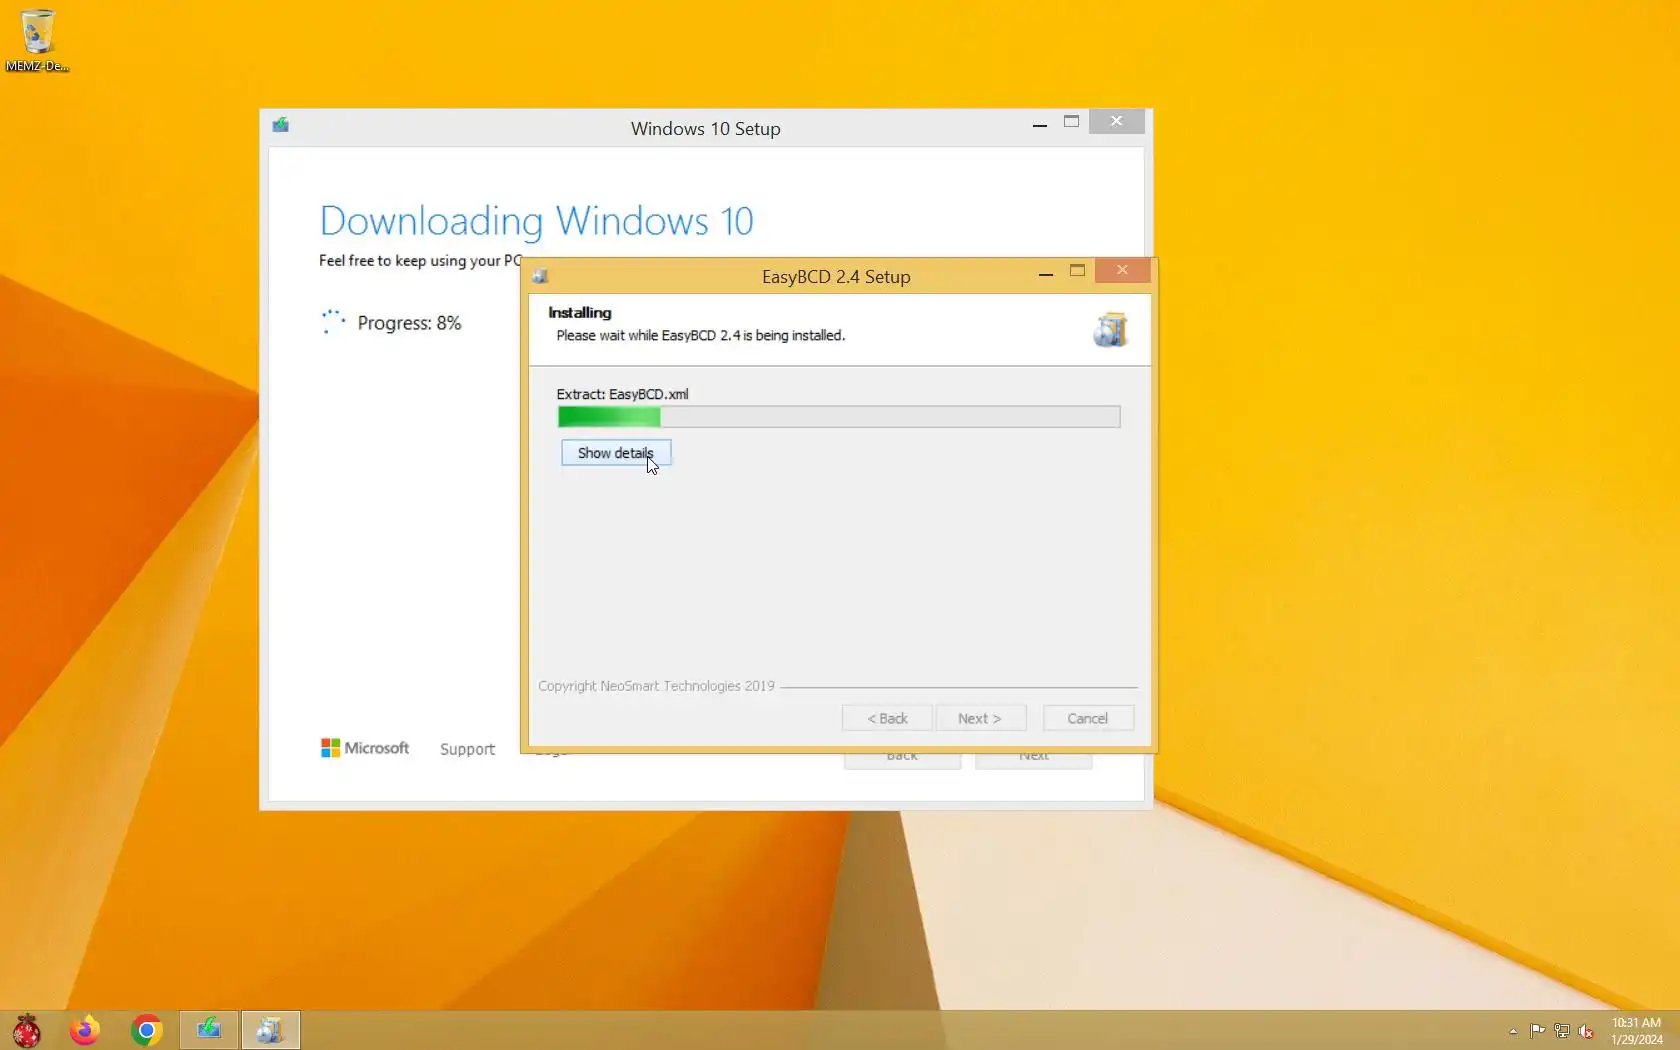Click the Microsoft logo in Windows 10 Setup
This screenshot has width=1680, height=1050.
[365, 748]
